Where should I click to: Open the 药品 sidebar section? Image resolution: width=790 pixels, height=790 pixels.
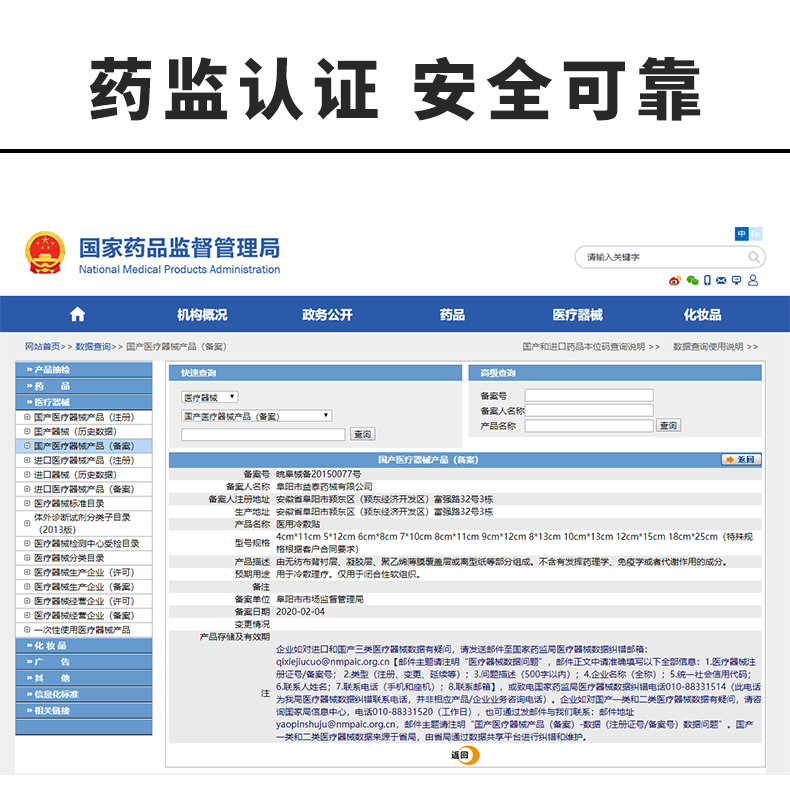(x=84, y=386)
